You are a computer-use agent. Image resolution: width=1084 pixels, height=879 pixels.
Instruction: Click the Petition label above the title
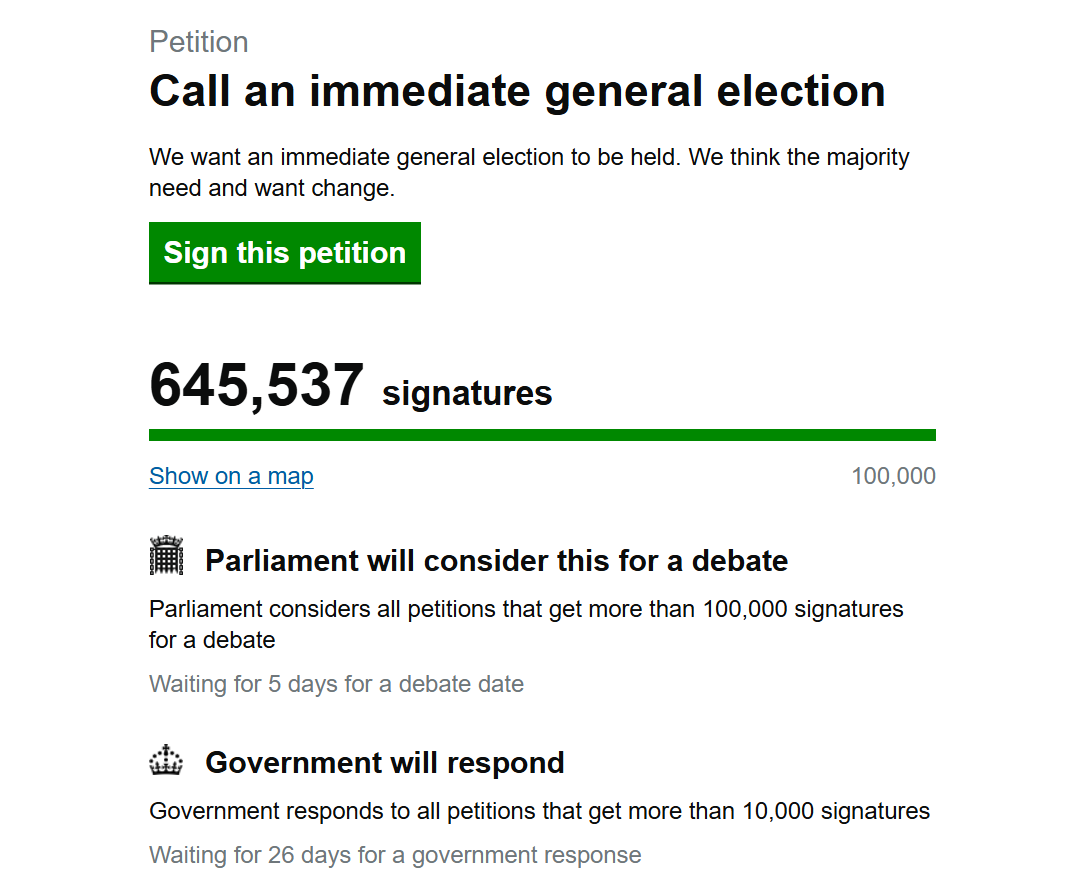pyautogui.click(x=199, y=42)
